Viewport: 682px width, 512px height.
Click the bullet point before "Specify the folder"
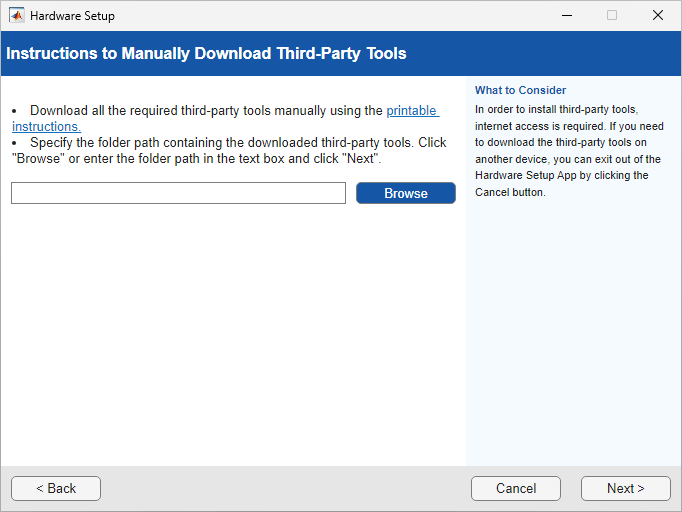(x=15, y=143)
